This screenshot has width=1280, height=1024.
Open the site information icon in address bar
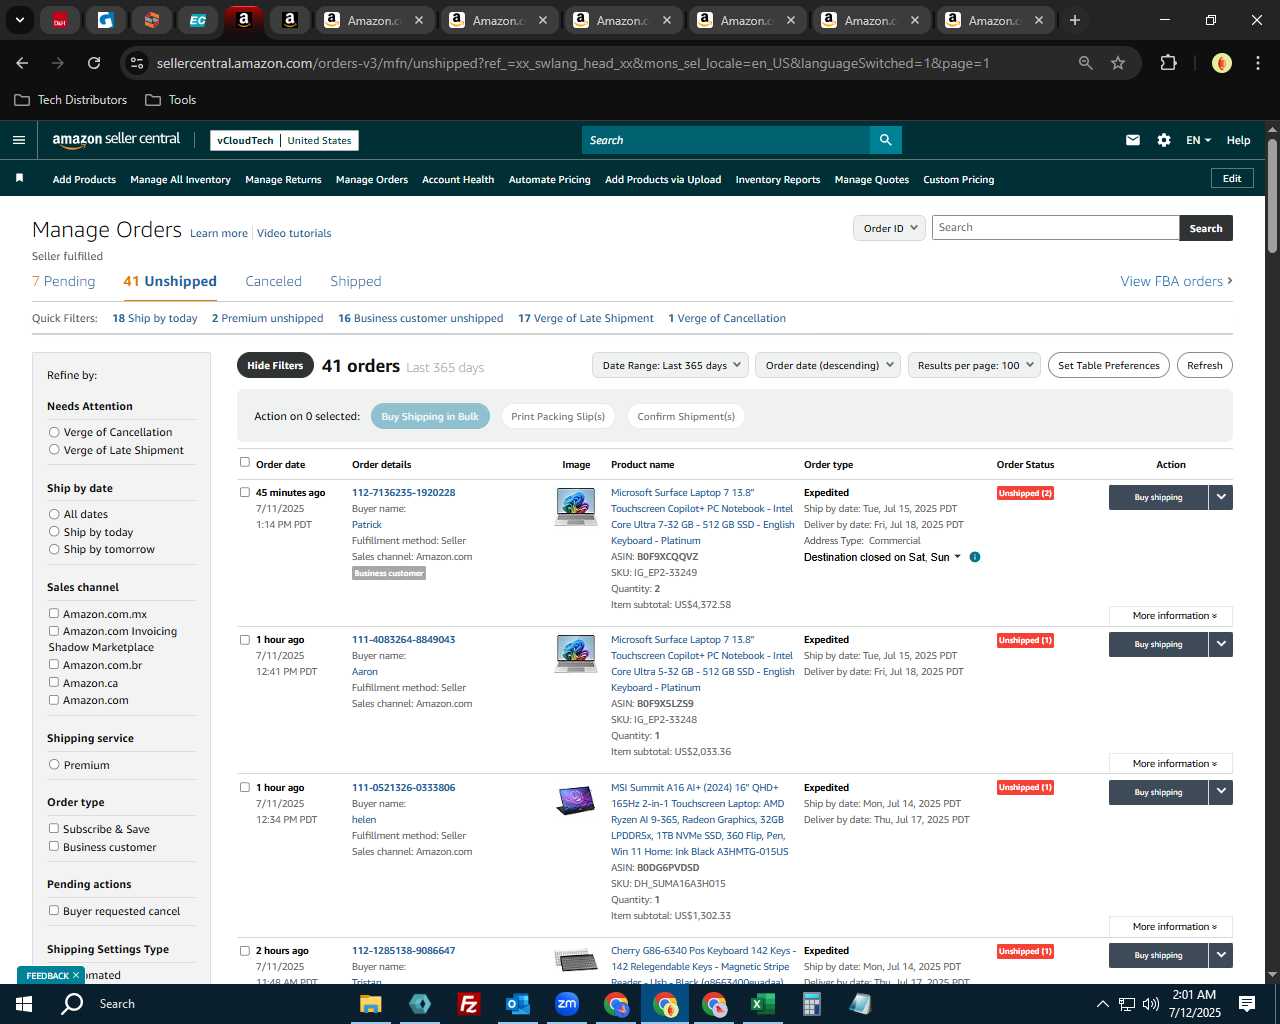coord(137,63)
